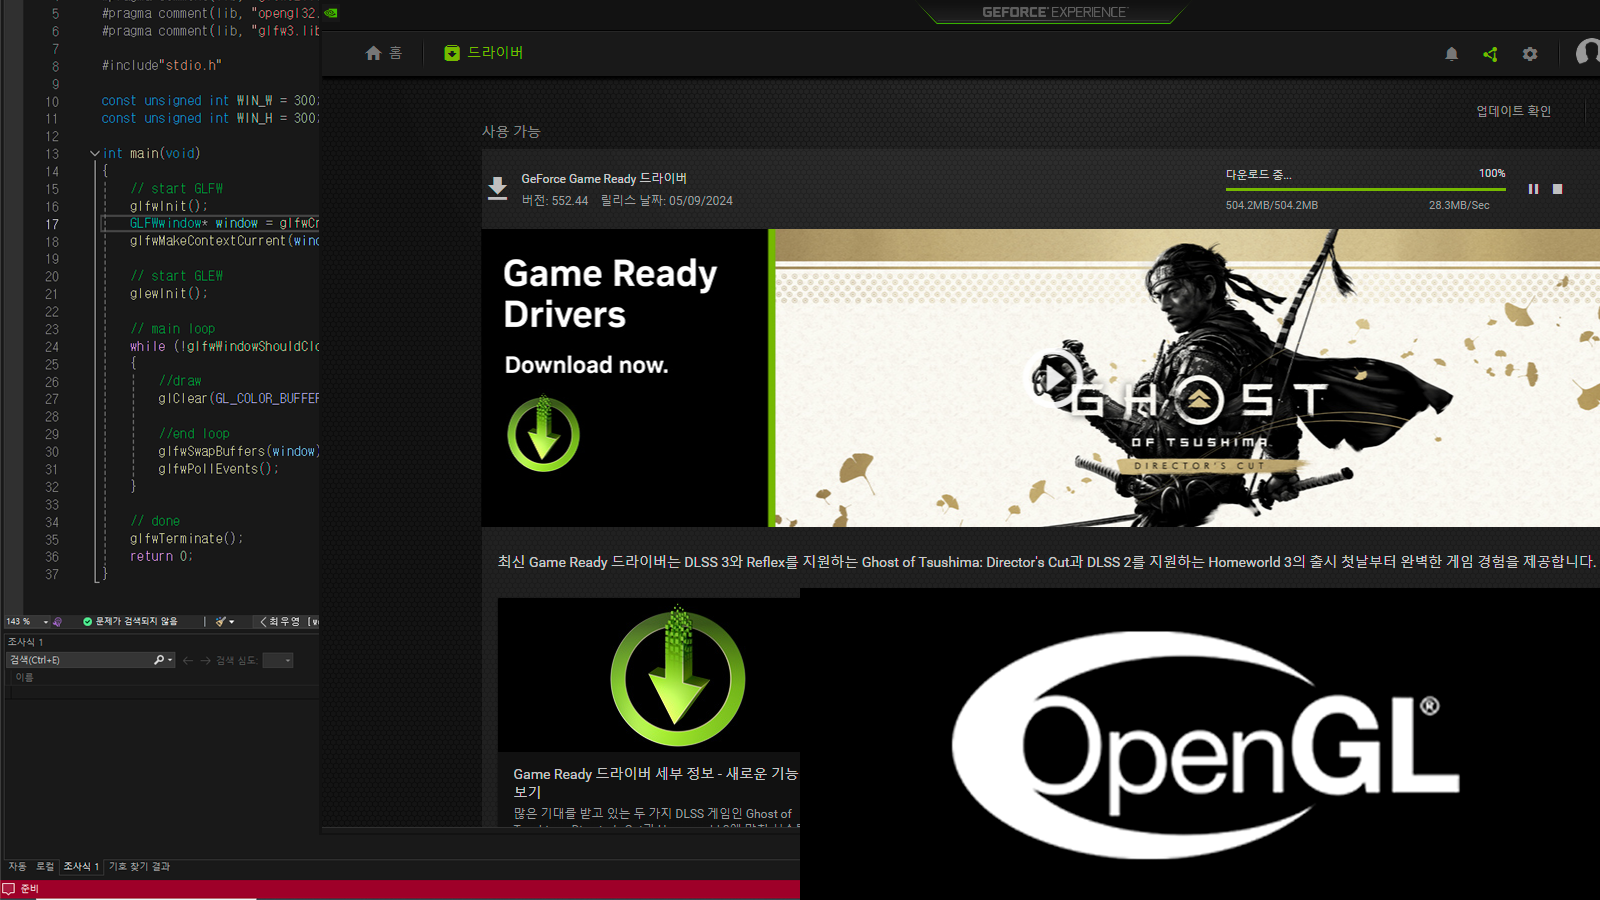1600x900 pixels.
Task: Open the 검색 심도 search depth dropdown
Action: [278, 660]
